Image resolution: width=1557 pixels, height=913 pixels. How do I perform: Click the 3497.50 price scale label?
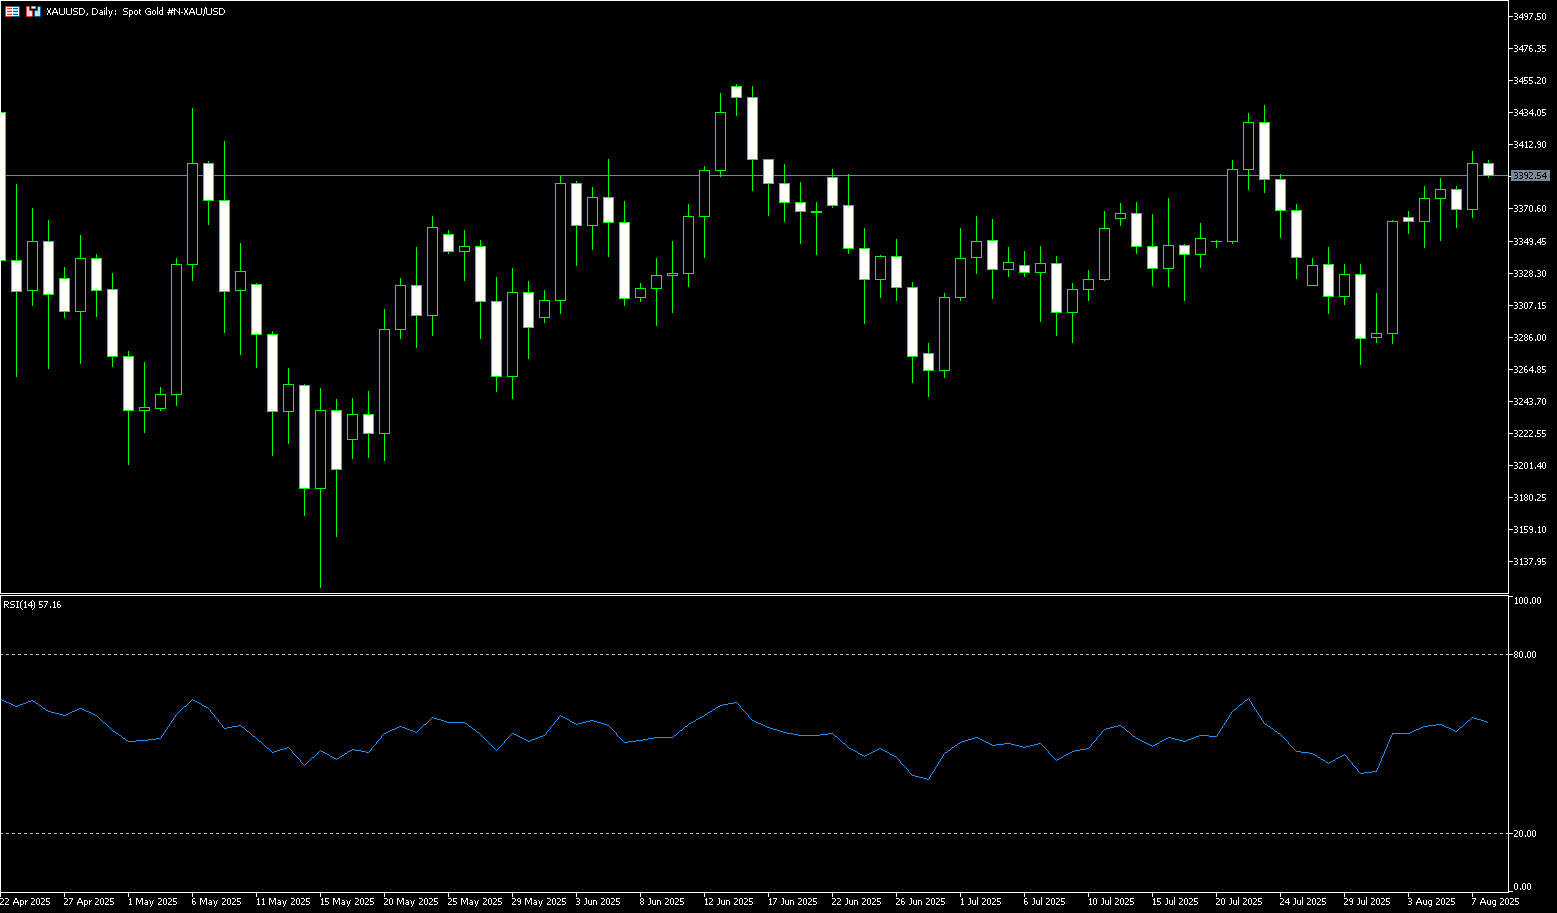pos(1530,17)
